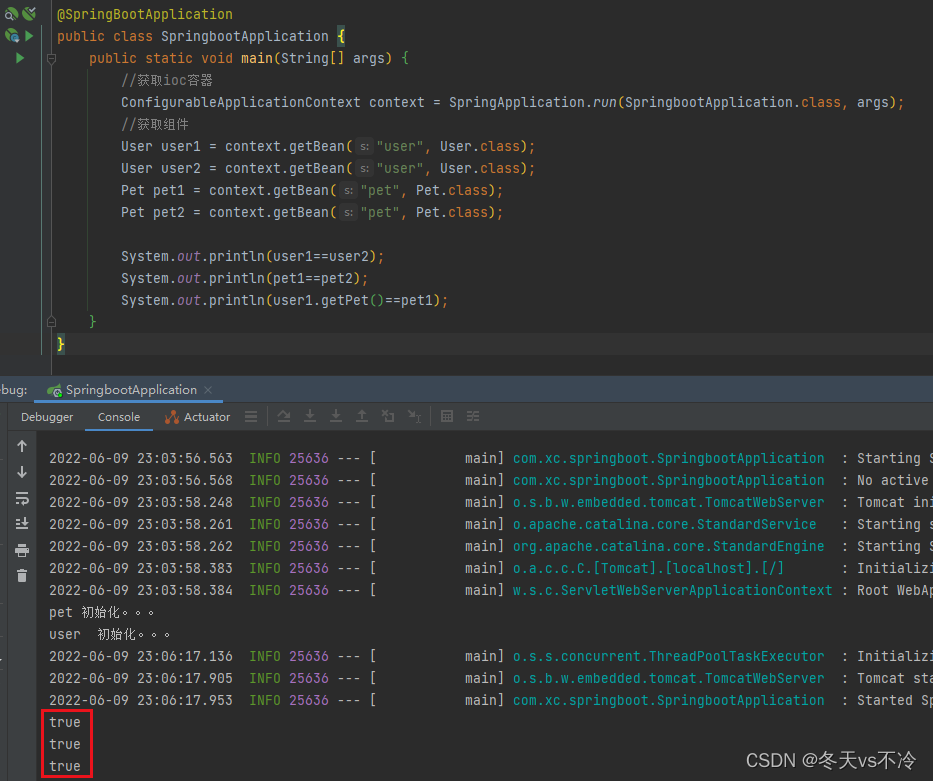933x781 pixels.
Task: Collapse main method at closing brace fold marker
Action: click(52, 322)
